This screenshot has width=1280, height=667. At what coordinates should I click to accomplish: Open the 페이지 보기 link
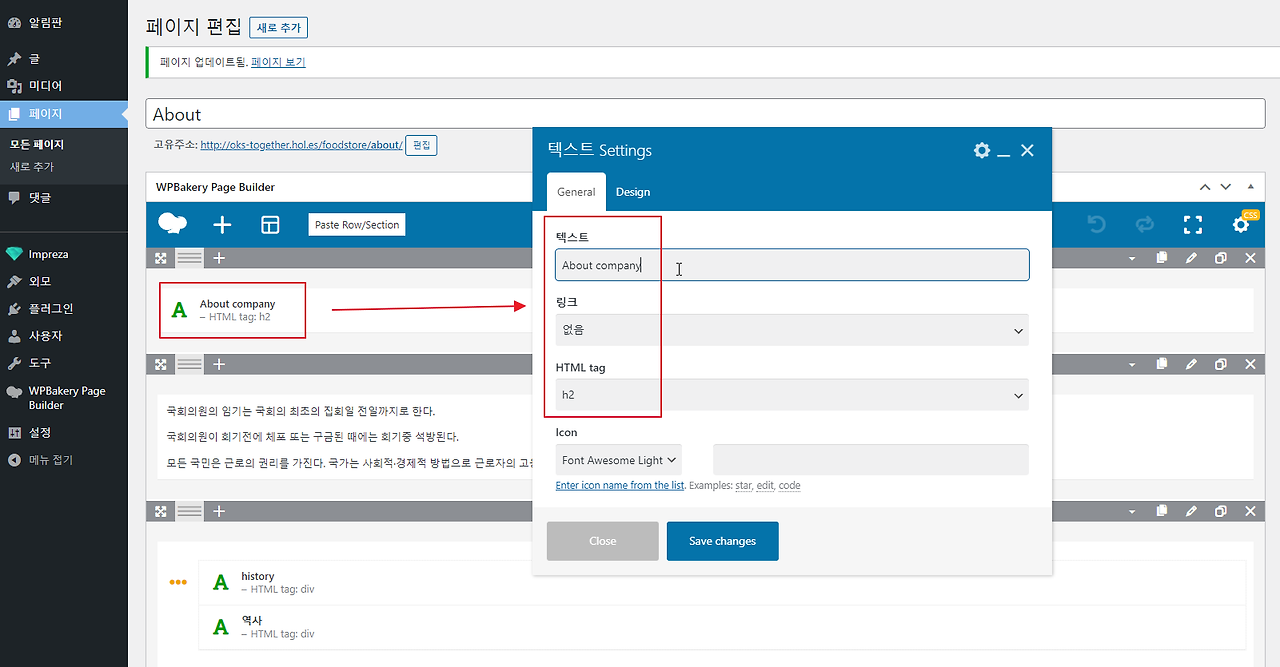pos(278,62)
